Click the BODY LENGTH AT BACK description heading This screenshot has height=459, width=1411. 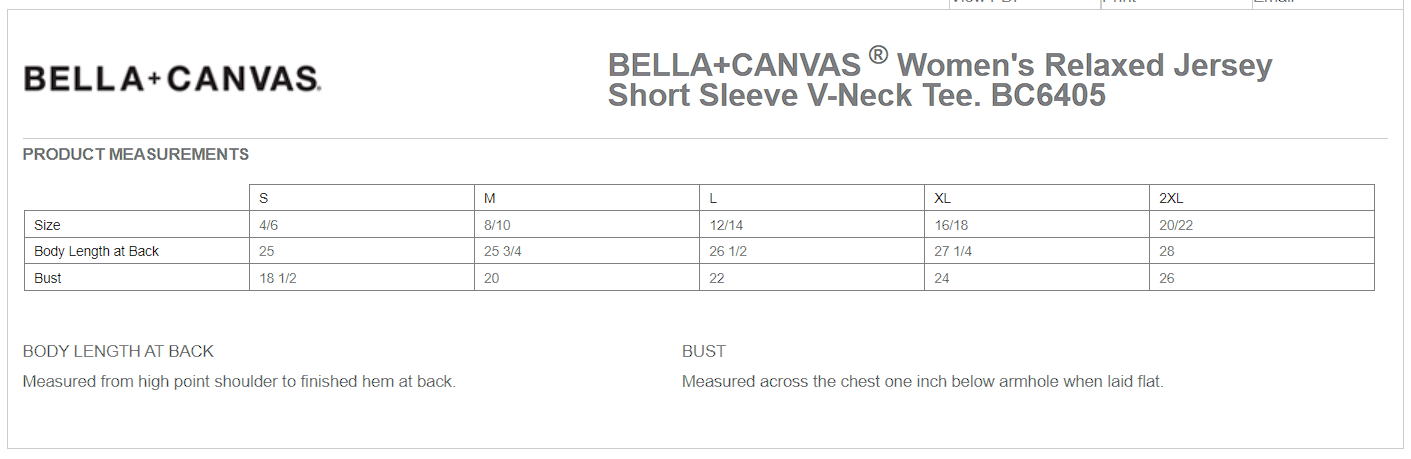tap(118, 351)
